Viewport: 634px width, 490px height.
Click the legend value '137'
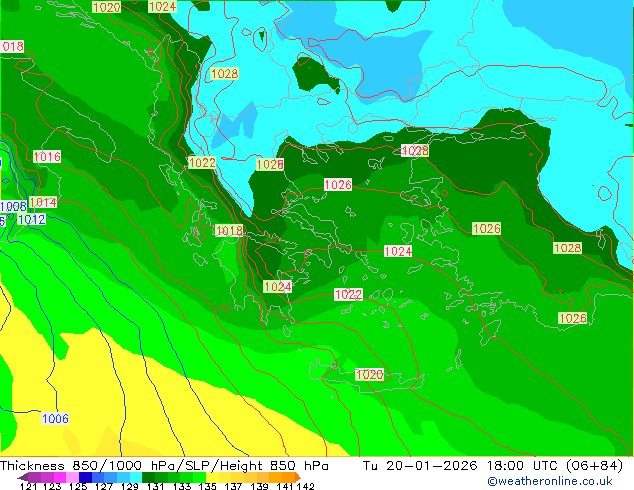pos(233,486)
